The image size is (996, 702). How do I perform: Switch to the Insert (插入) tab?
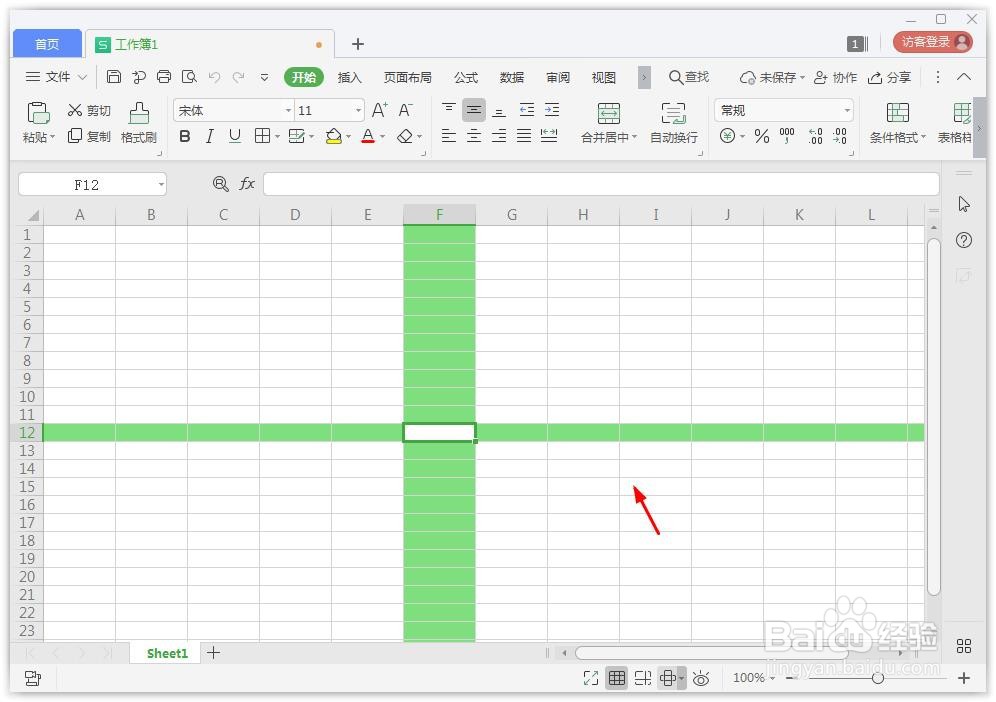pyautogui.click(x=349, y=78)
